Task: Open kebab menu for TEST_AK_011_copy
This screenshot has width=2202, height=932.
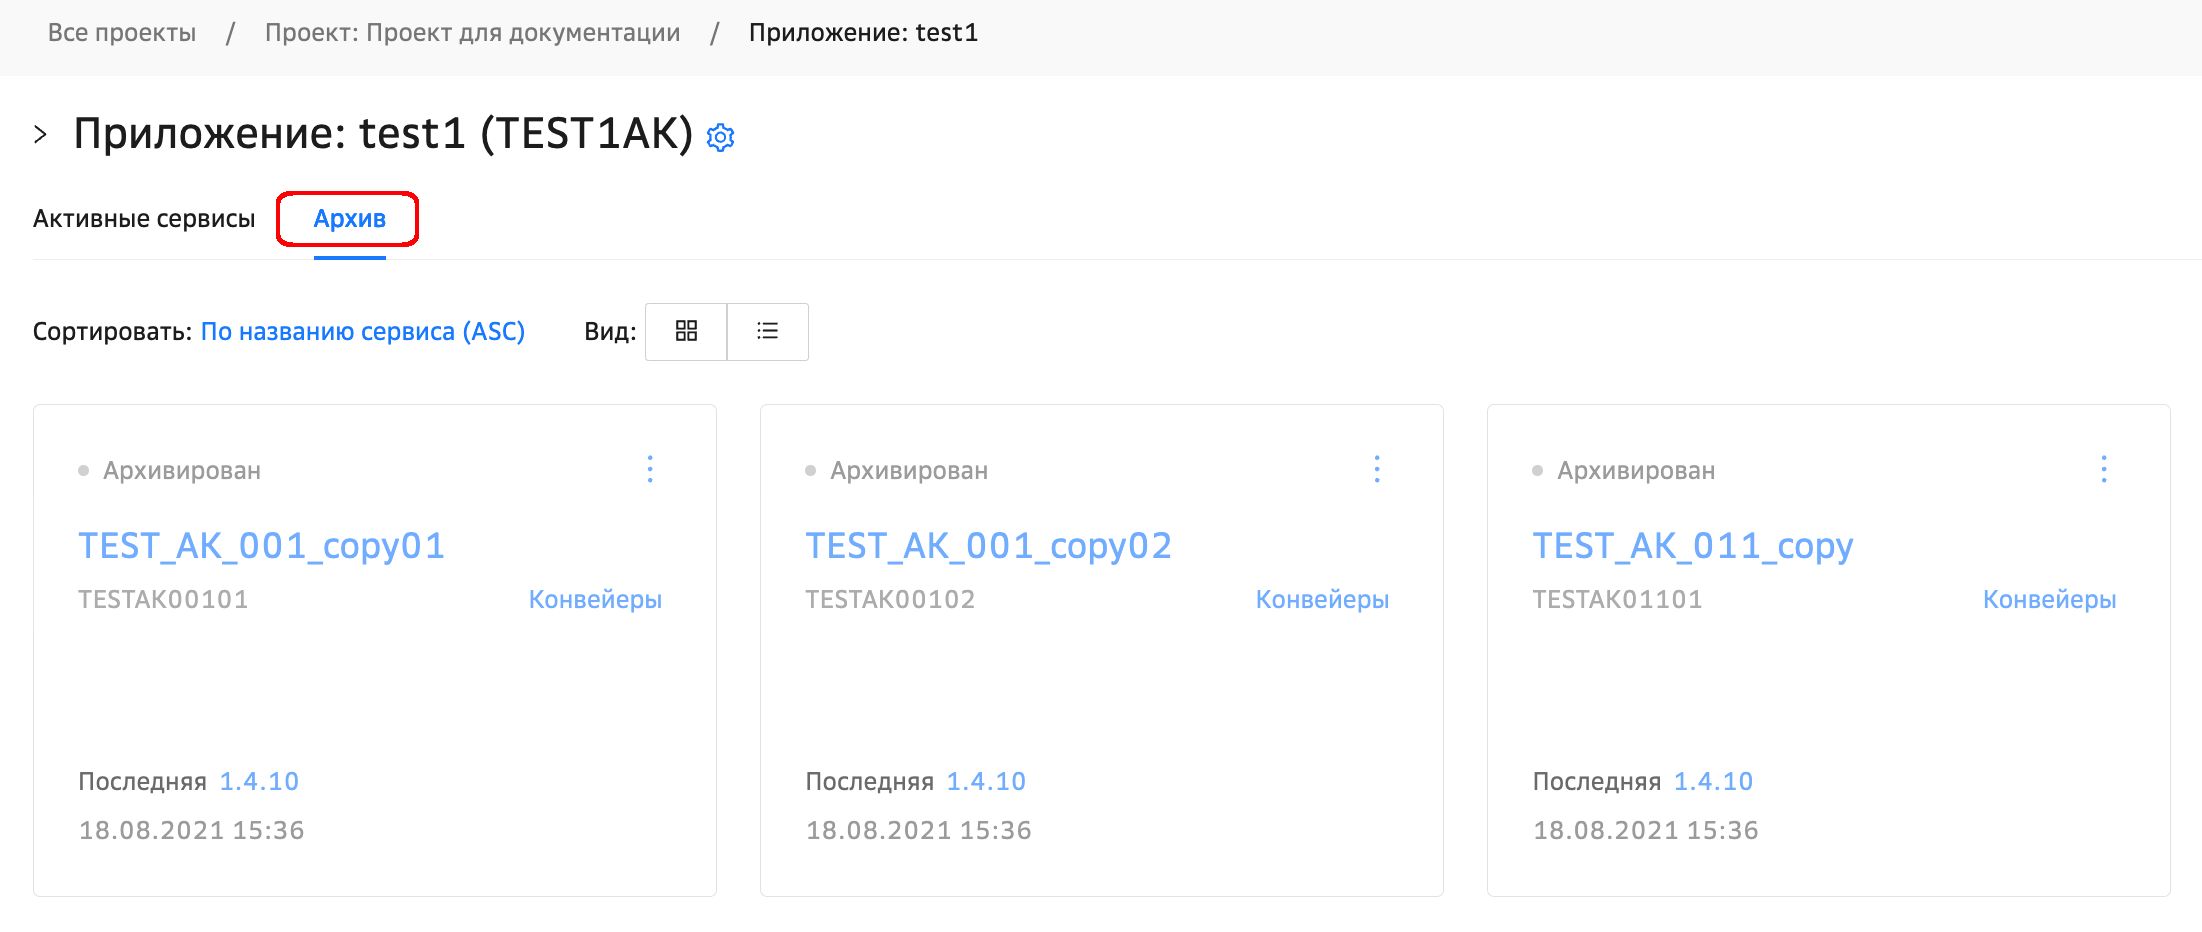Action: [x=2104, y=469]
